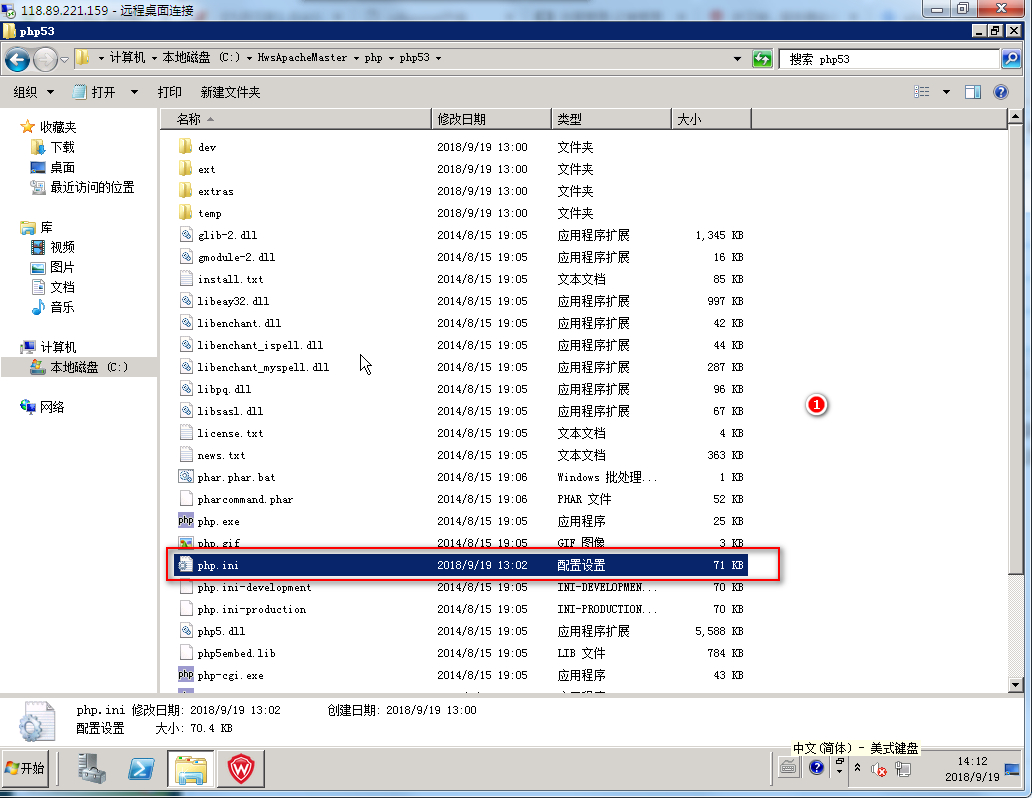Select 桌面 in the favorites sidebar
1032x798 pixels.
pyautogui.click(x=63, y=167)
